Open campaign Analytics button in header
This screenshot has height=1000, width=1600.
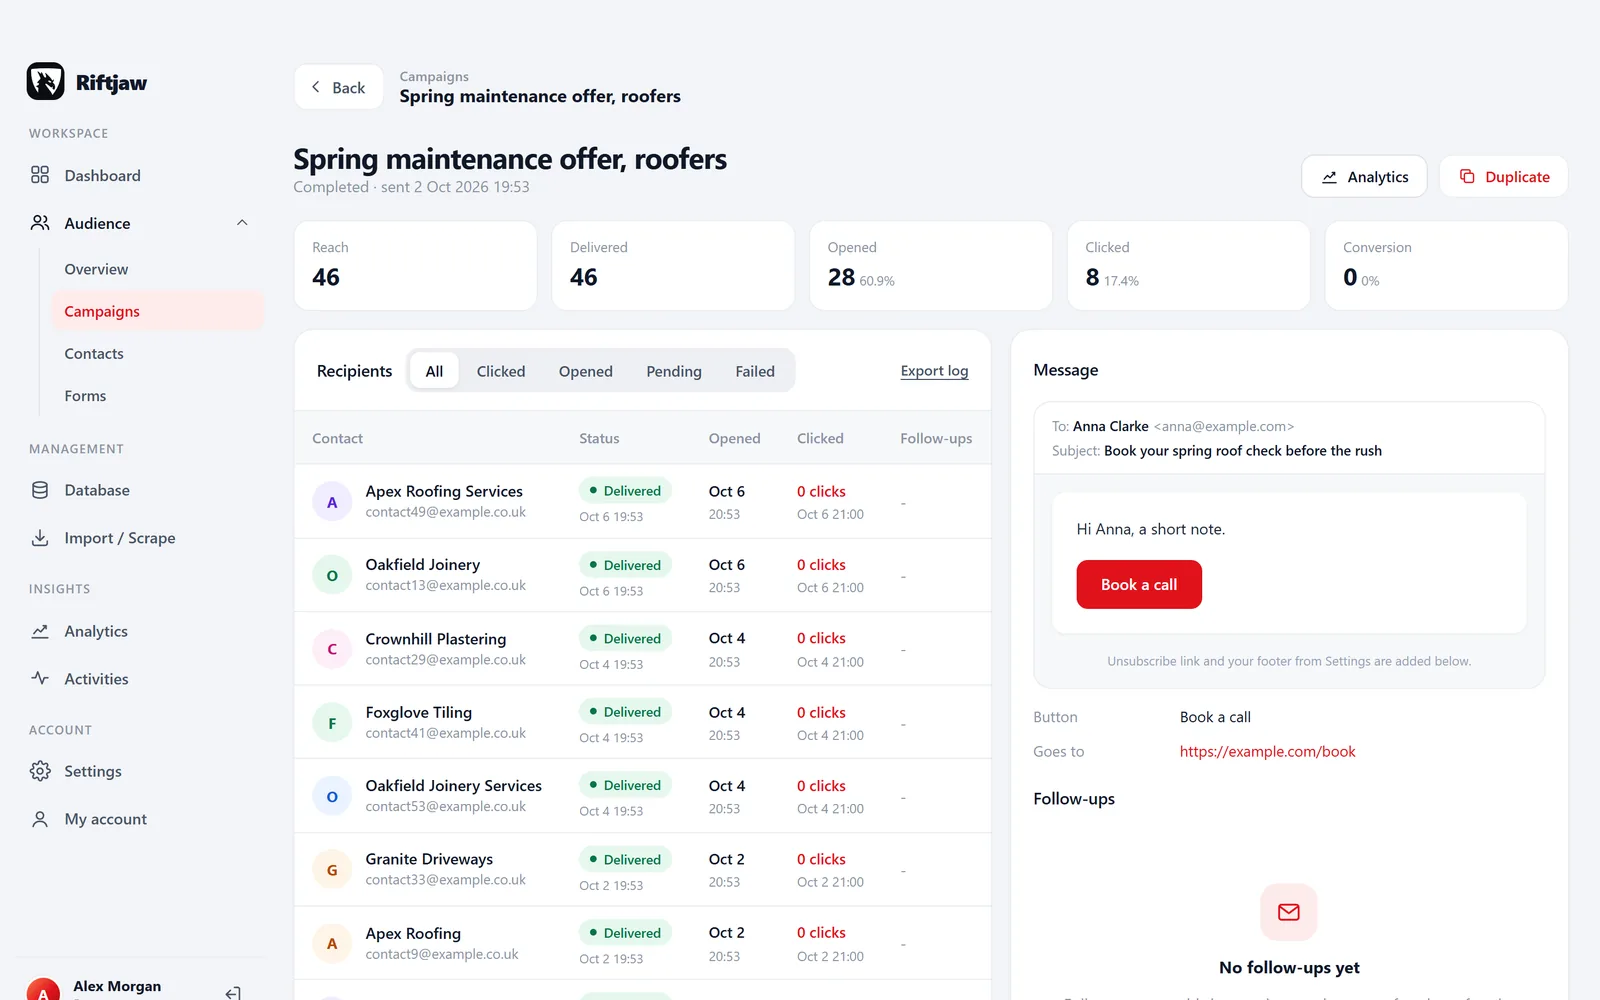tap(1364, 177)
